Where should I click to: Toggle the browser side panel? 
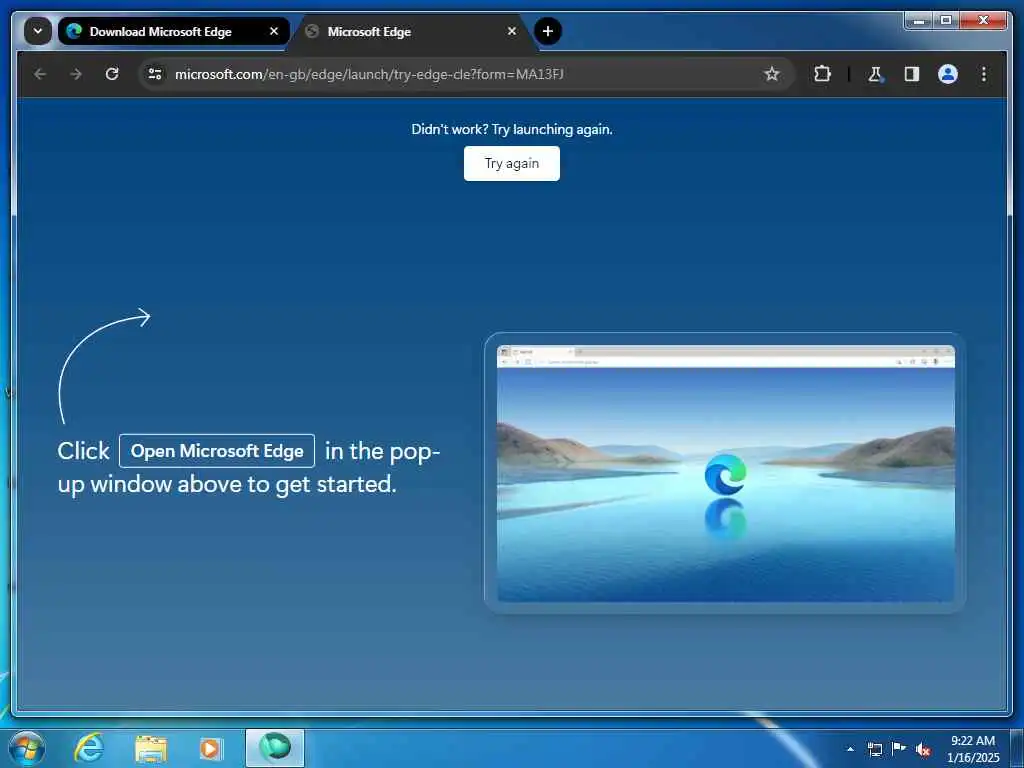tap(912, 74)
